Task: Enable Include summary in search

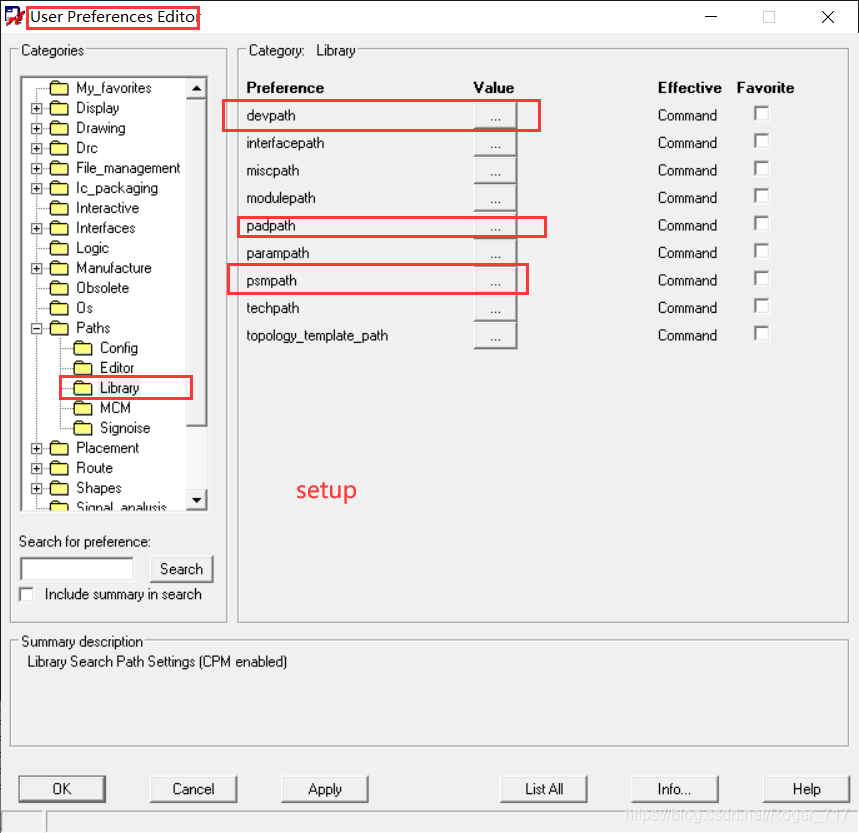Action: [27, 594]
